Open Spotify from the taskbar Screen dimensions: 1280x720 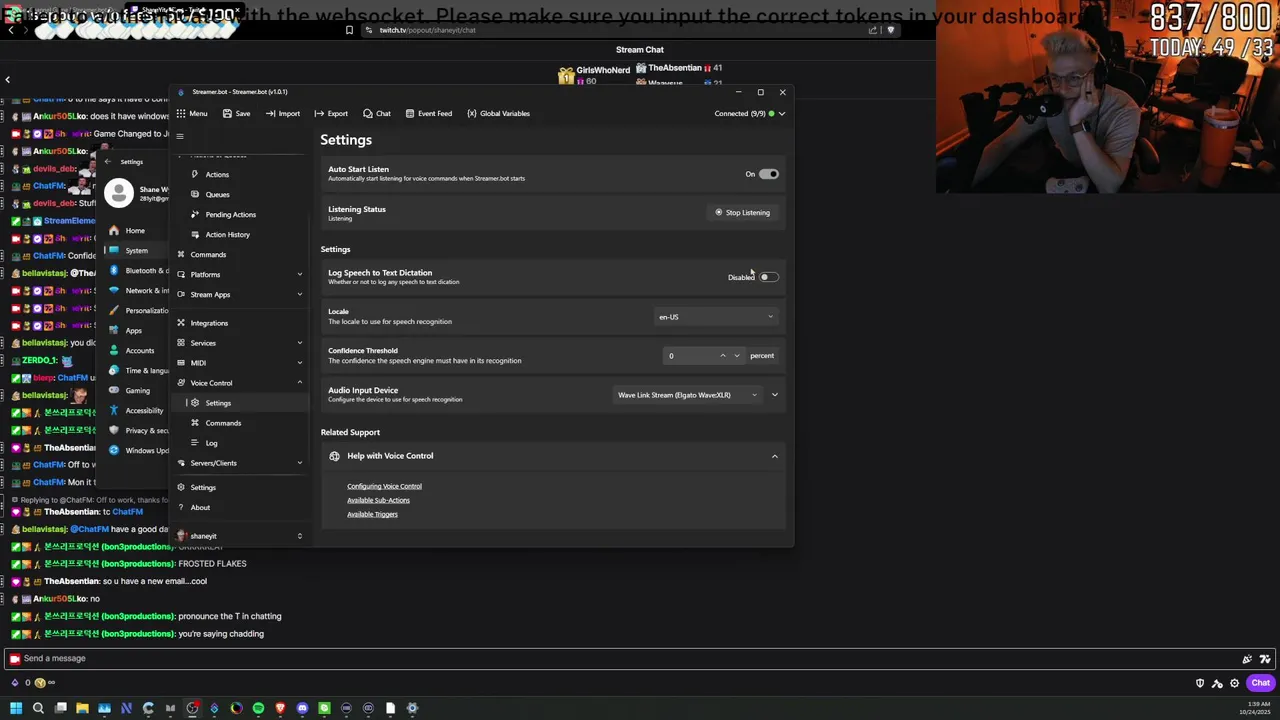tap(258, 708)
